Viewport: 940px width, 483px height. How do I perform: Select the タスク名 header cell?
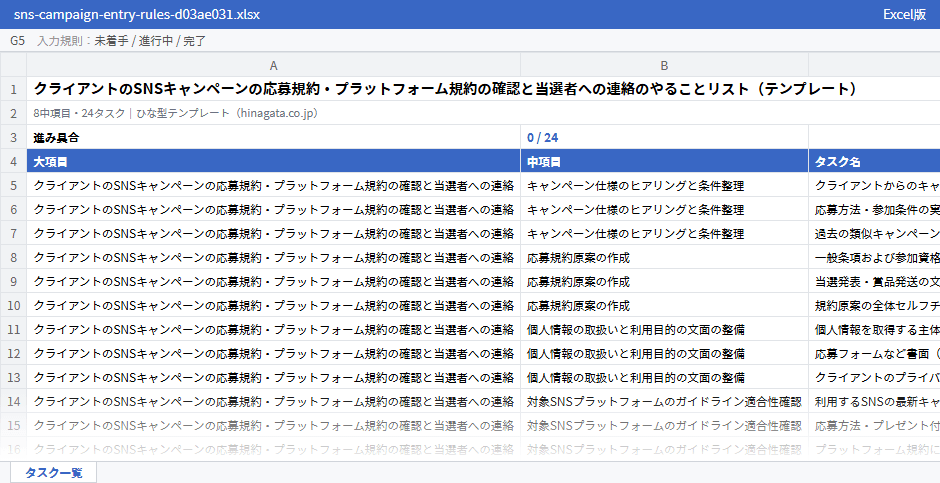(x=874, y=161)
